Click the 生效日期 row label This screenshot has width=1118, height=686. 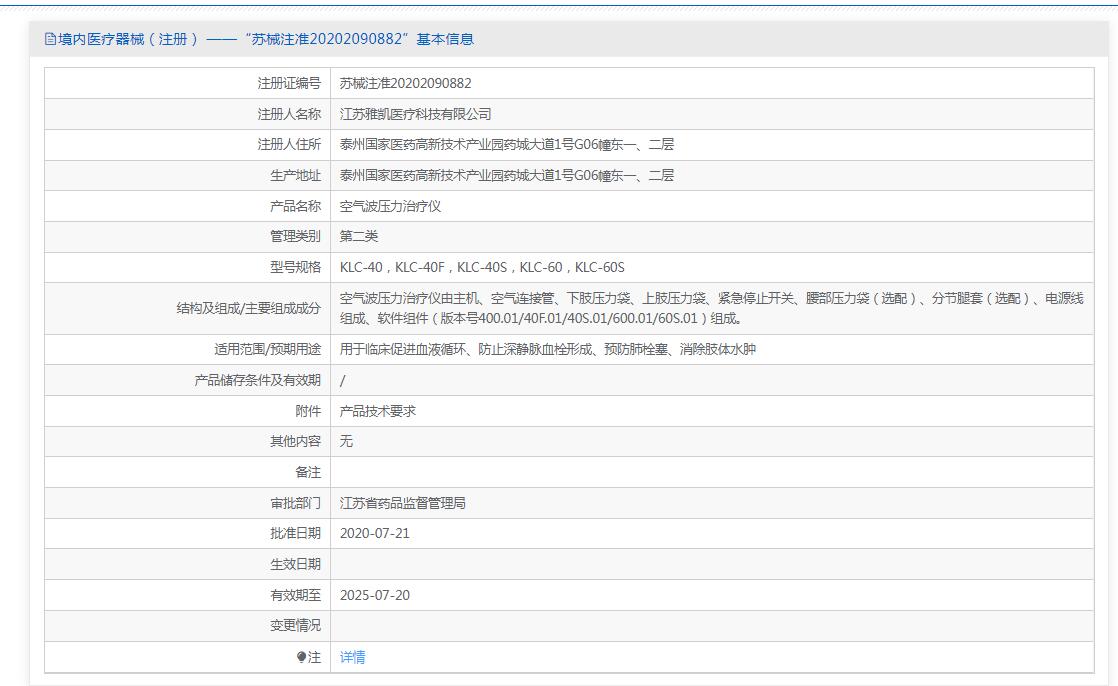[295, 564]
